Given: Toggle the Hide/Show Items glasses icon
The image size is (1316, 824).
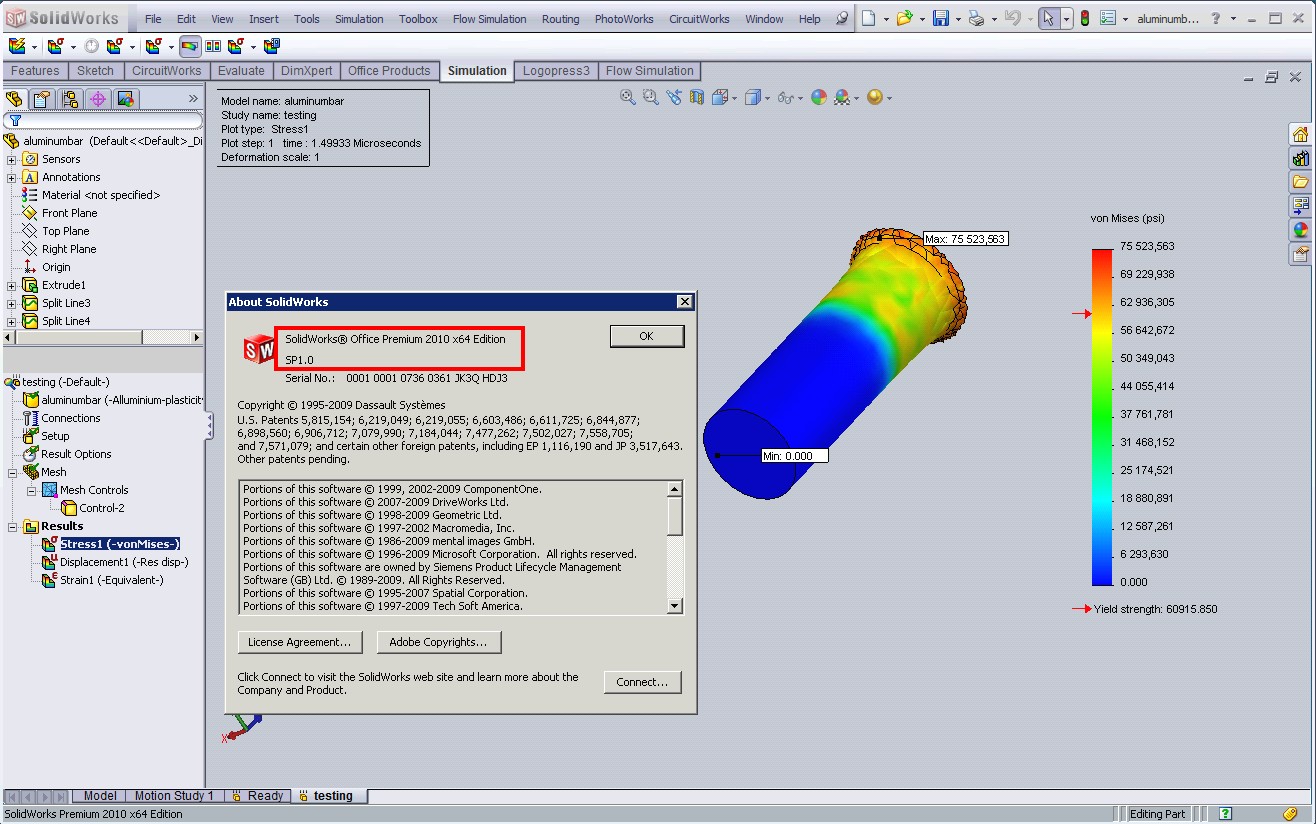Looking at the screenshot, I should (x=786, y=97).
